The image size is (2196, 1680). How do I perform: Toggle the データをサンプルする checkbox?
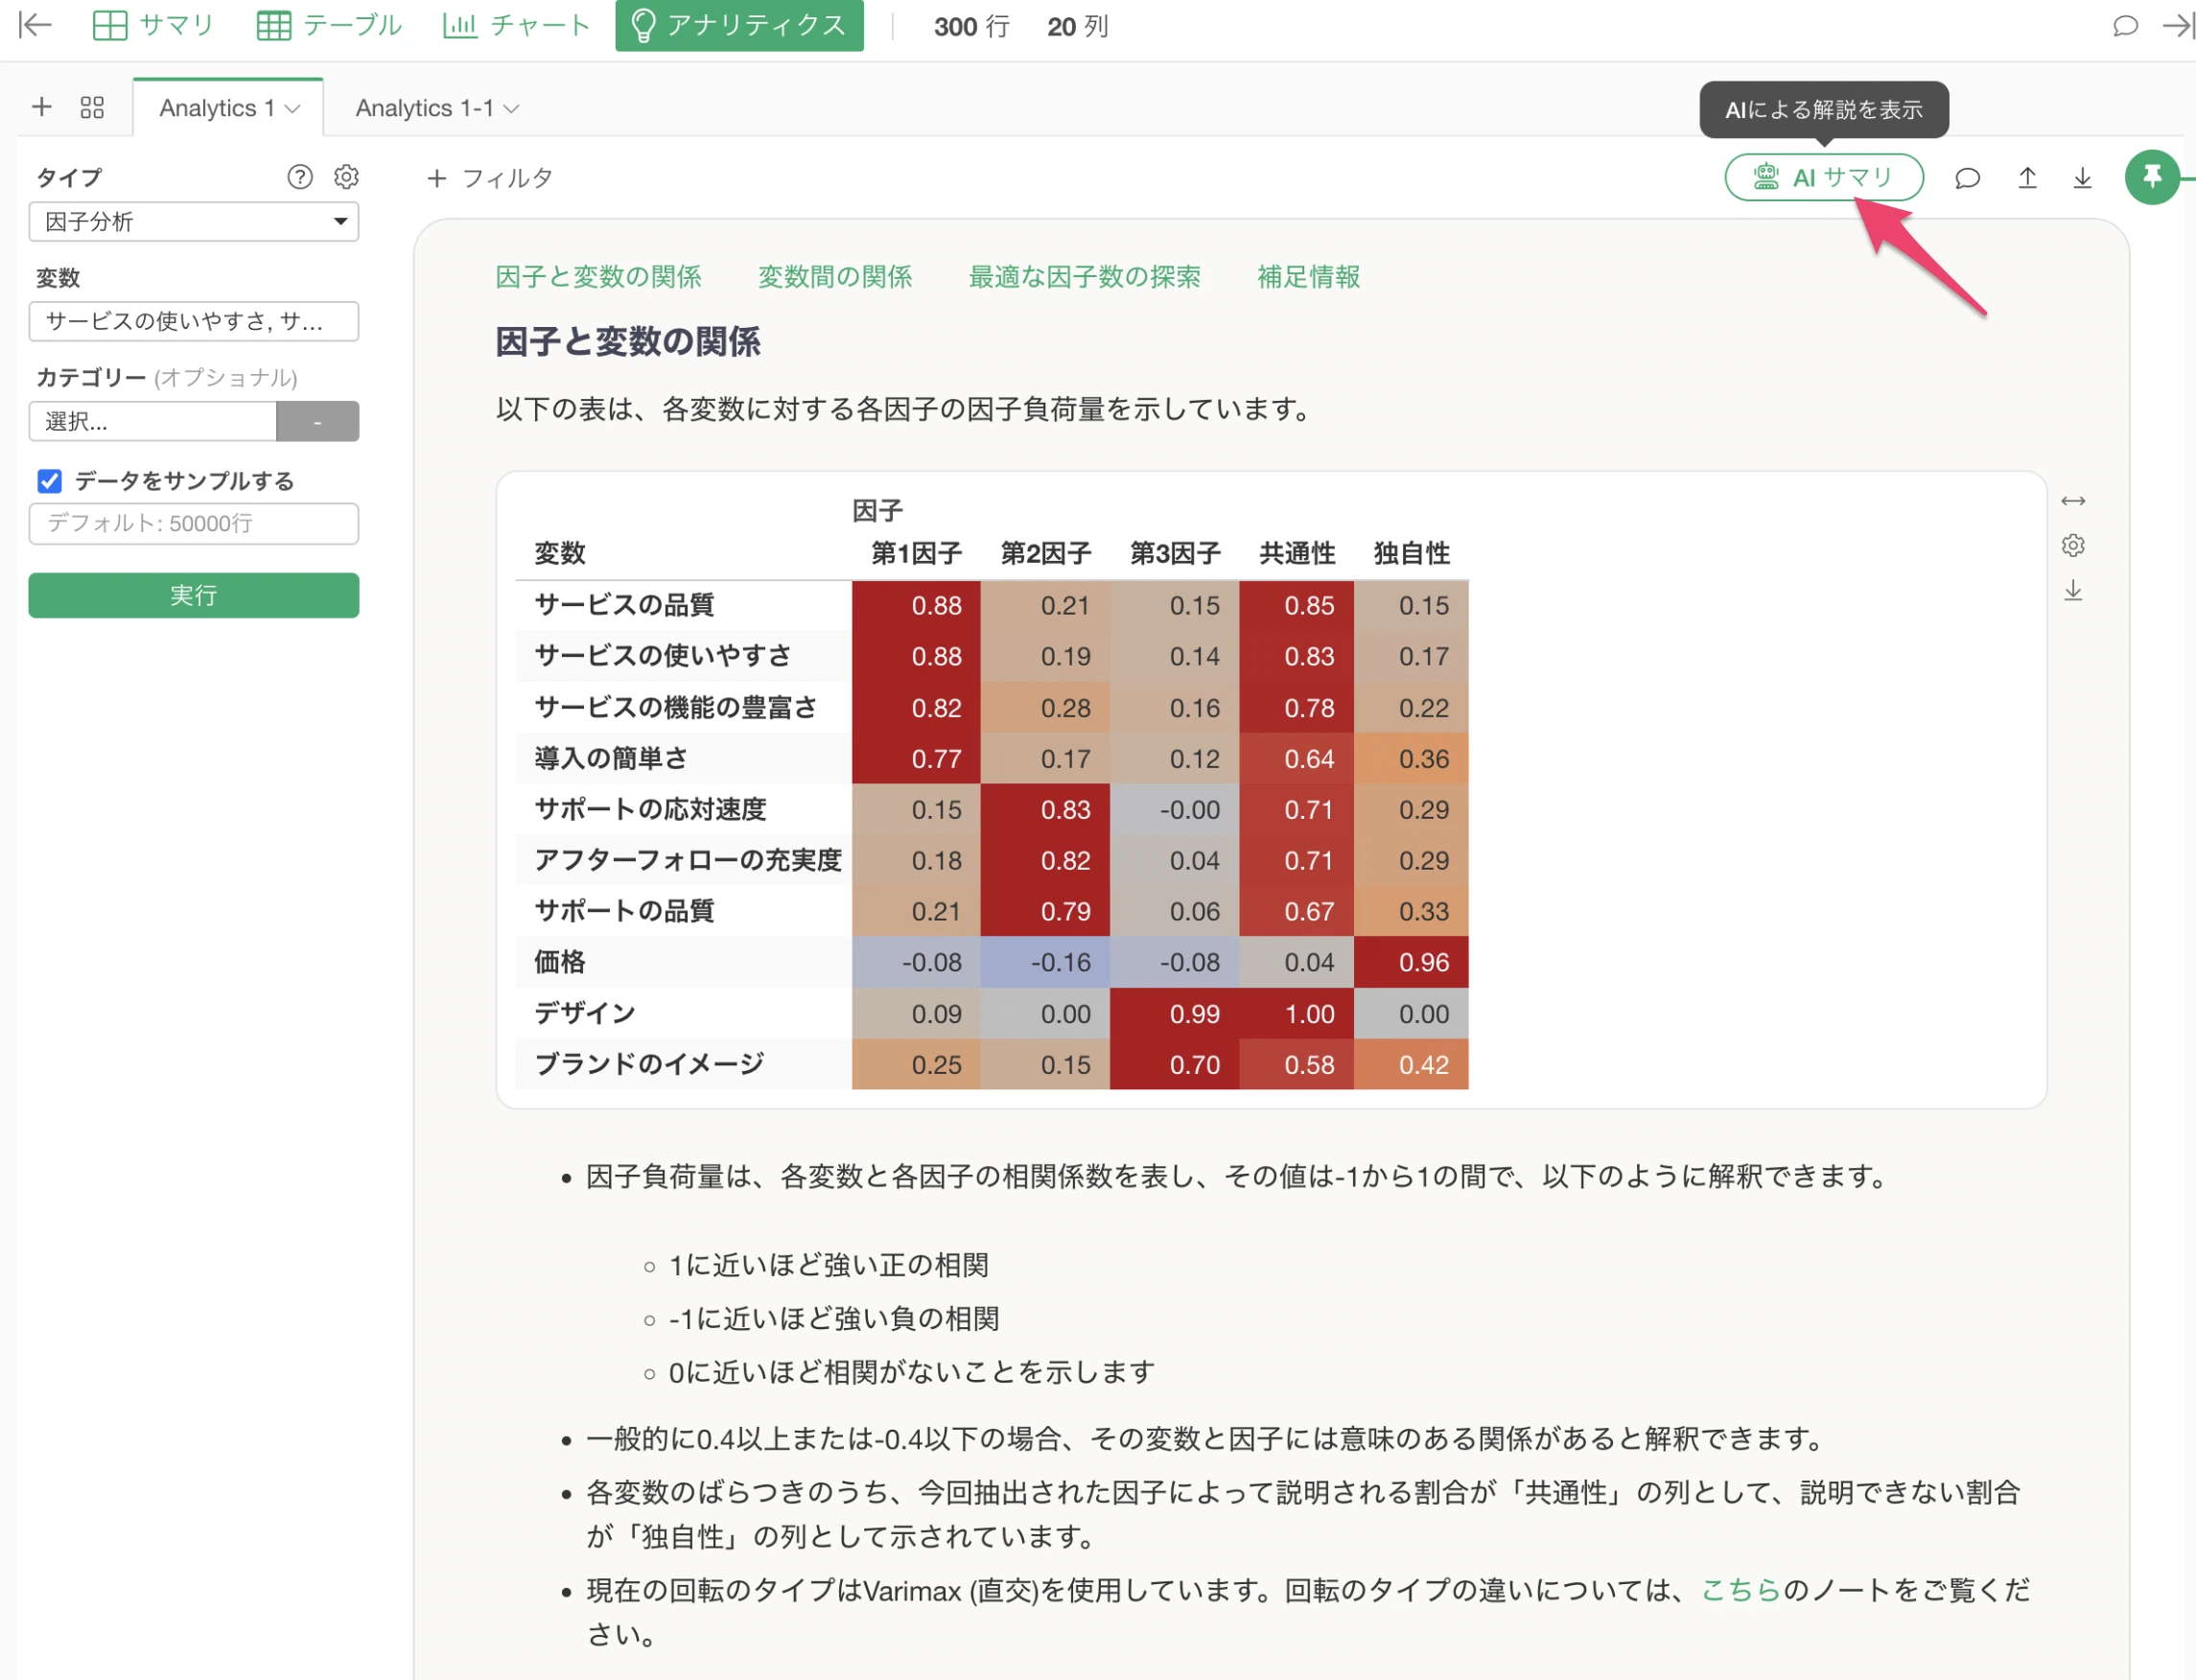click(x=49, y=481)
